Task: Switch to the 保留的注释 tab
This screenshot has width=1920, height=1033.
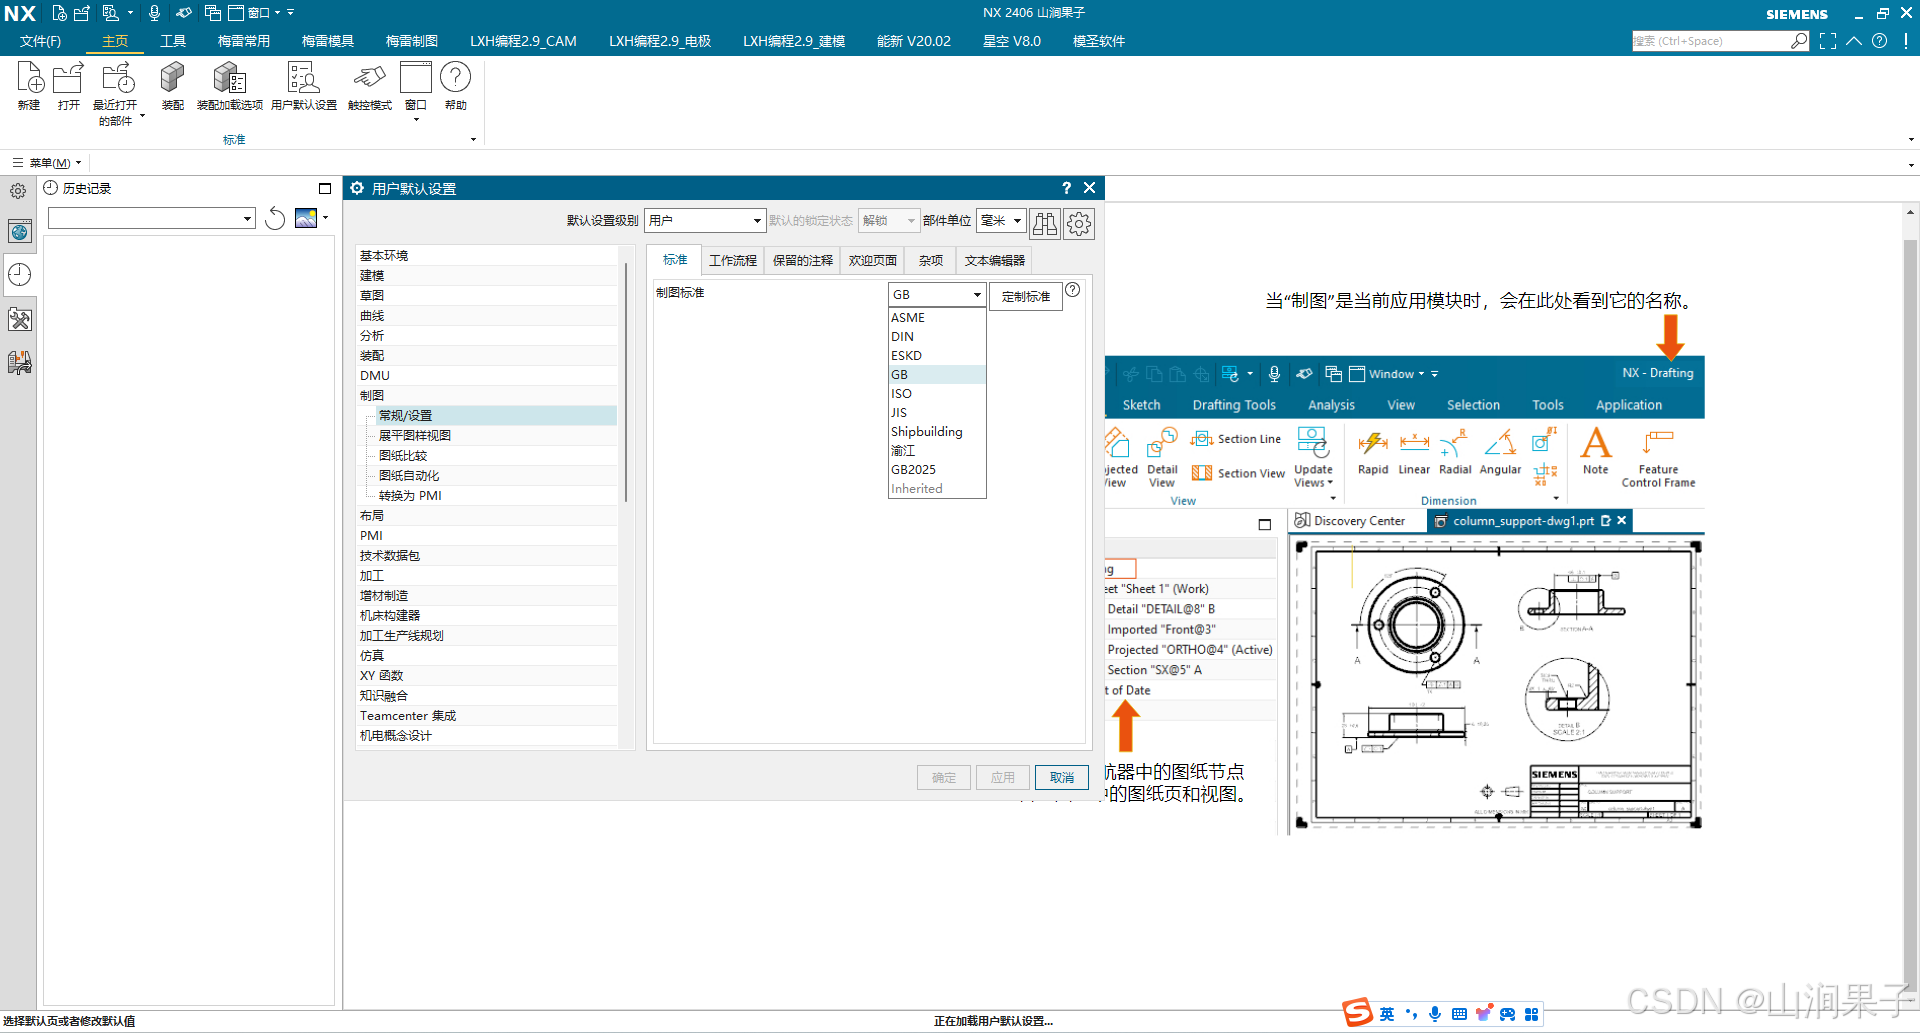Action: [802, 260]
